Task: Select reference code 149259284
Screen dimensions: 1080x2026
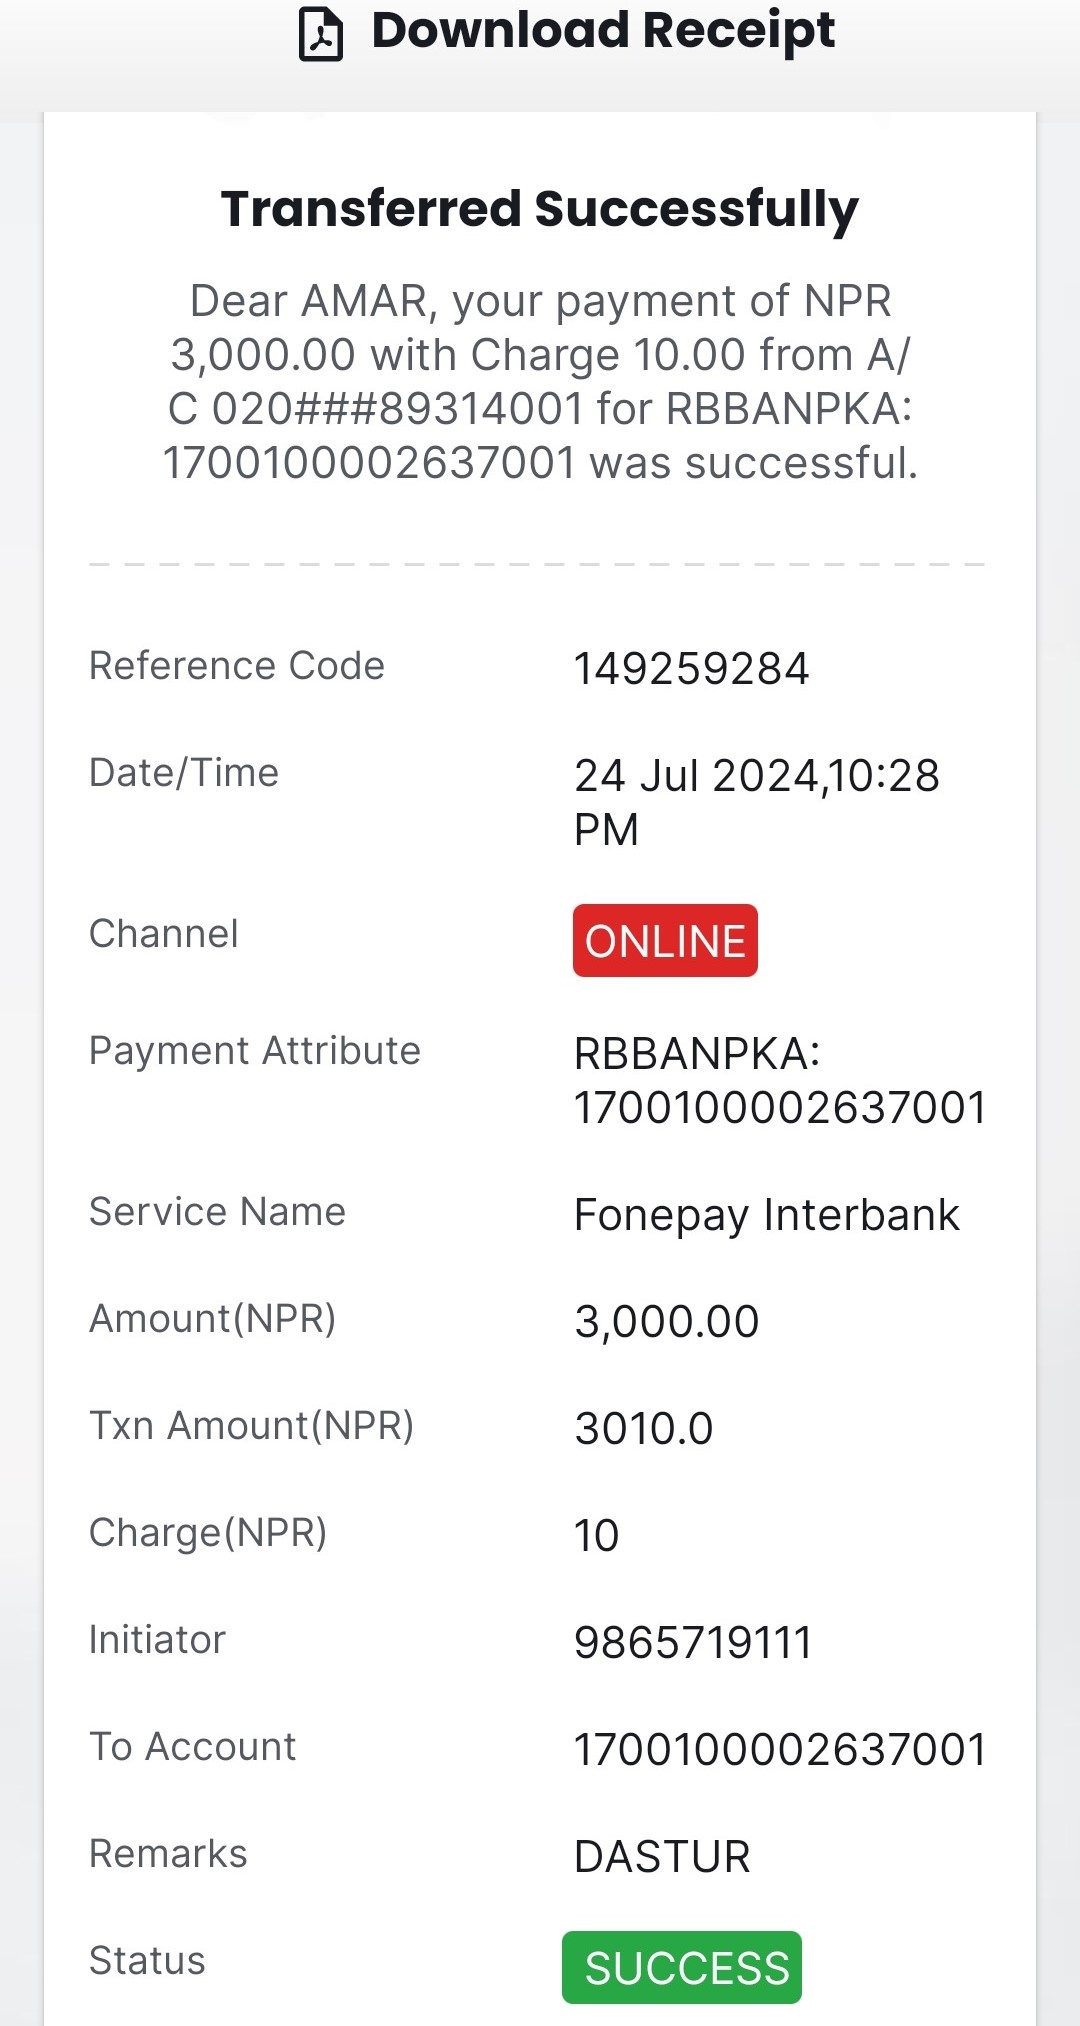Action: pos(691,669)
